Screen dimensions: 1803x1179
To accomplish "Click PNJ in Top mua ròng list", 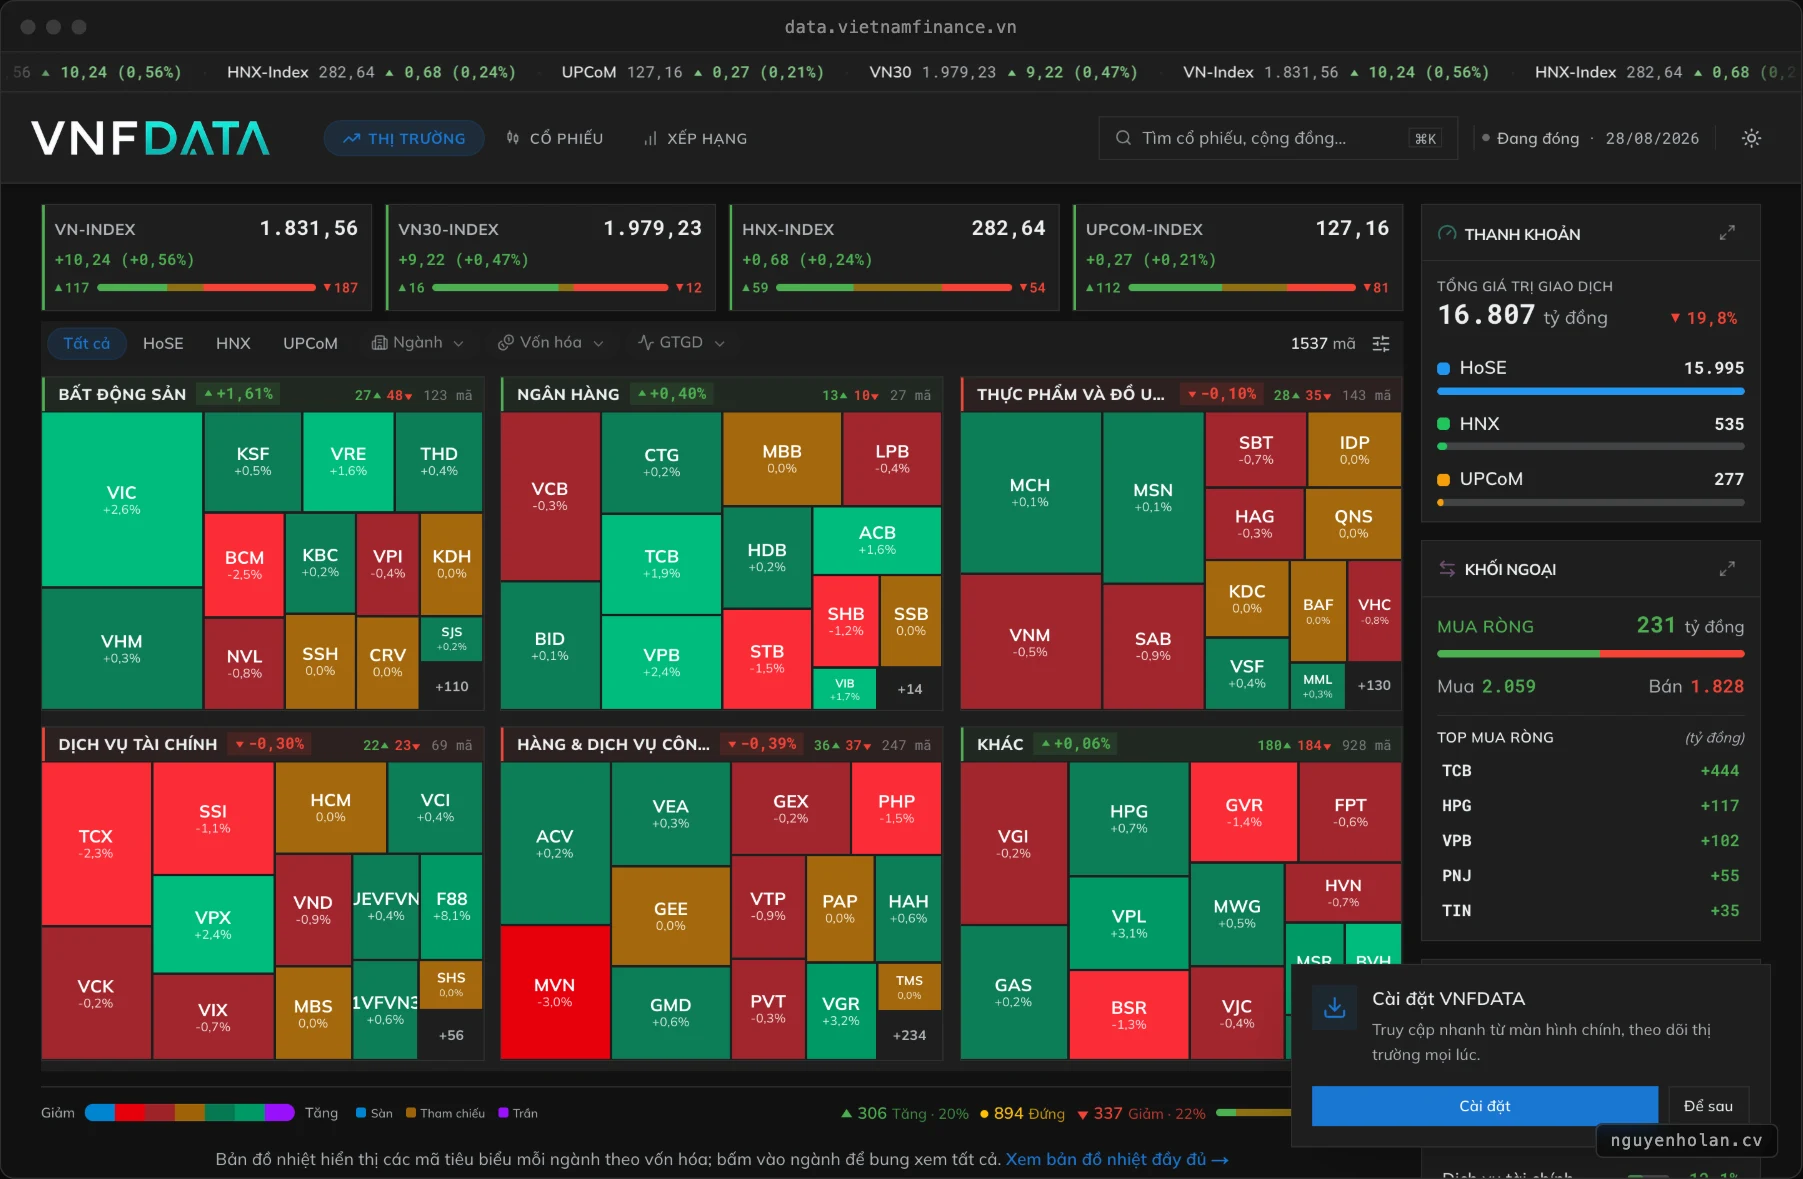I will [1591, 876].
